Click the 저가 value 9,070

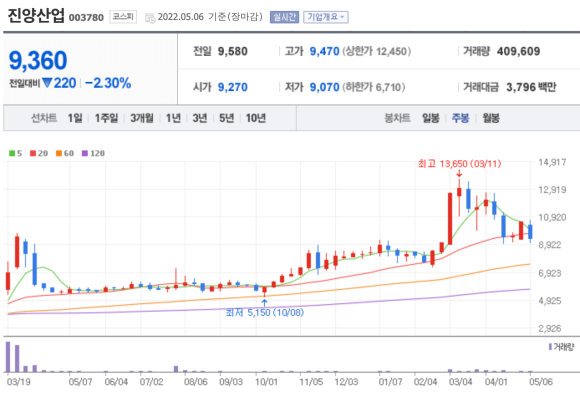pyautogui.click(x=324, y=87)
